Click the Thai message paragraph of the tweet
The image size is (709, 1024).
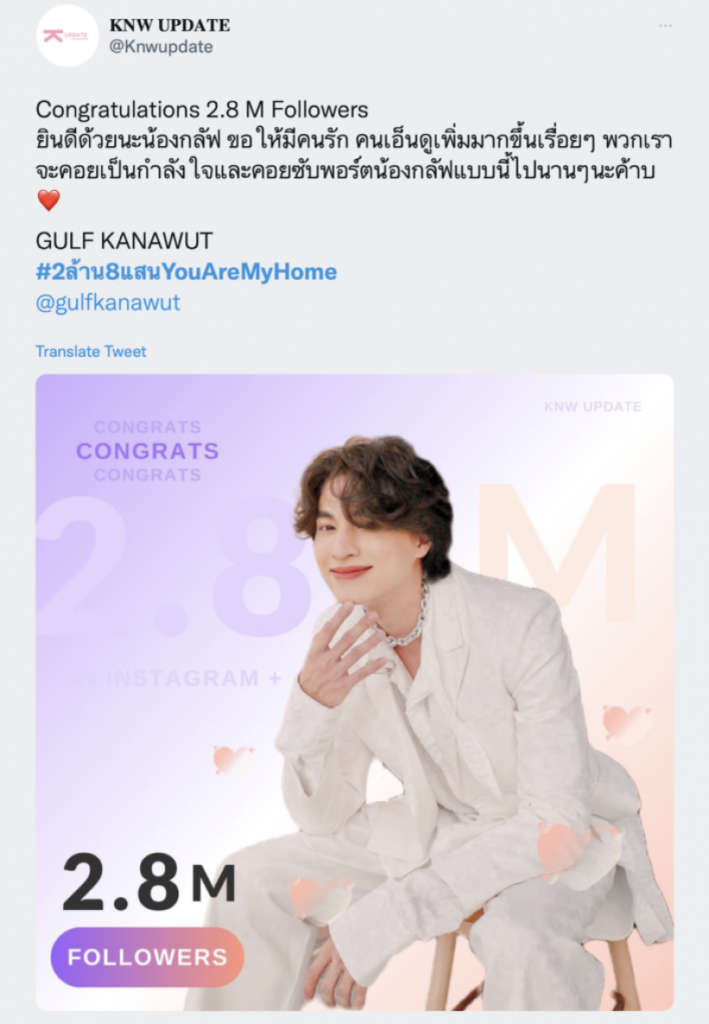(354, 155)
